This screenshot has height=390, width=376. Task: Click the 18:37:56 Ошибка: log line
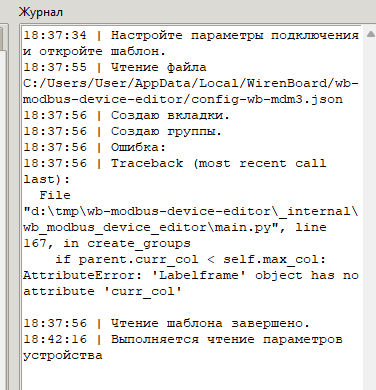tap(95, 147)
